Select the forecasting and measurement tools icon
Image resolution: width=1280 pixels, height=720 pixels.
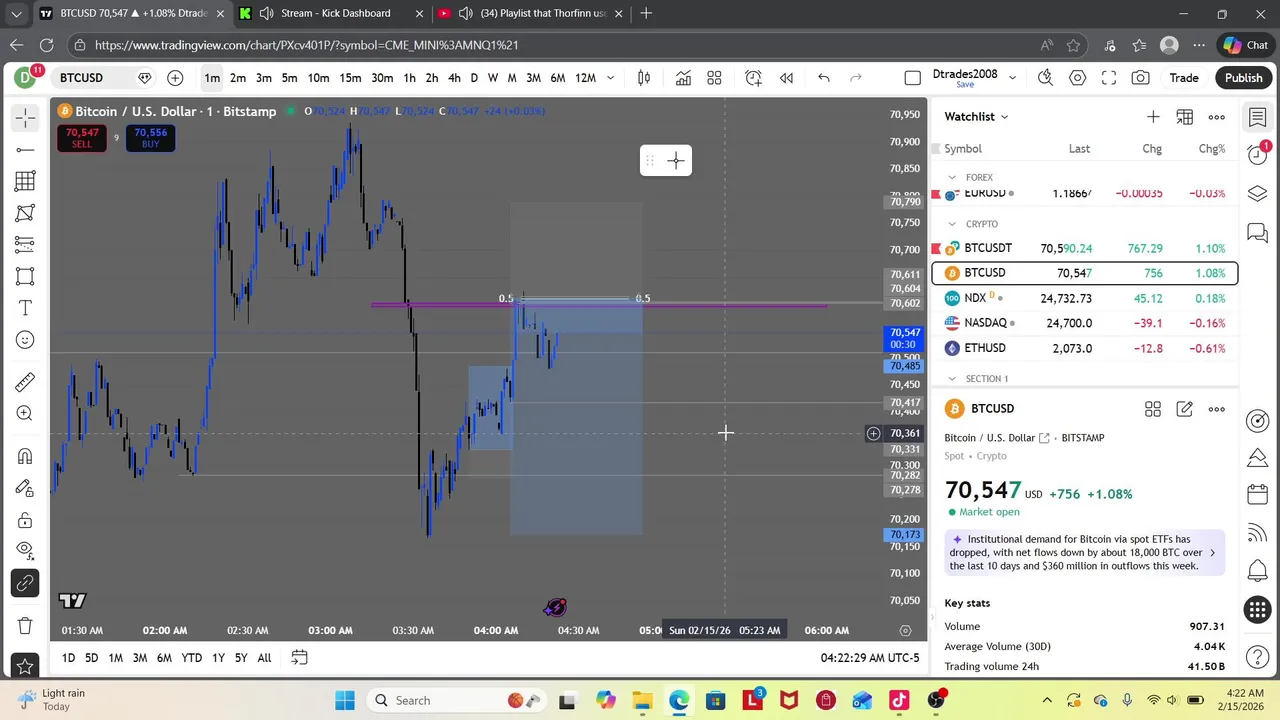[25, 245]
